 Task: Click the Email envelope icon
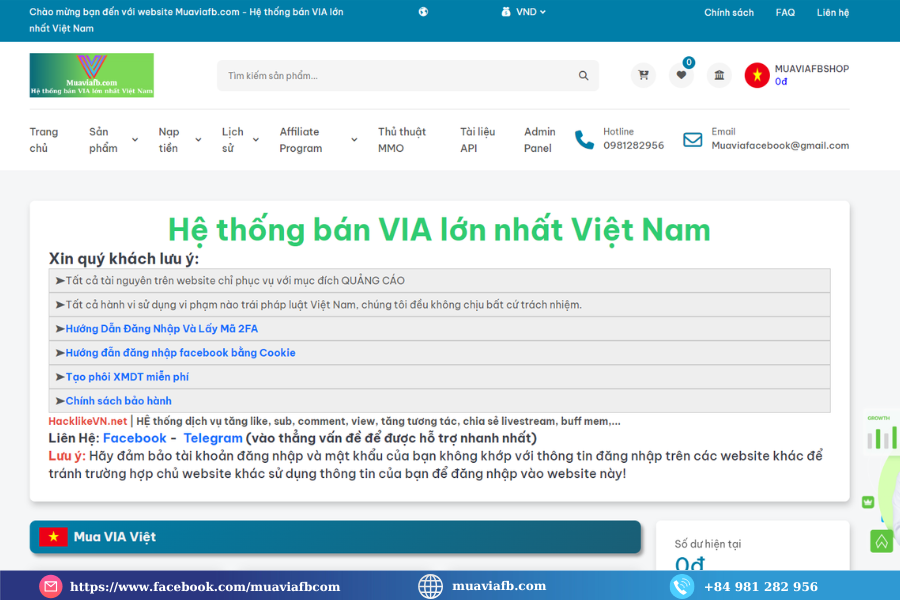pyautogui.click(x=692, y=140)
